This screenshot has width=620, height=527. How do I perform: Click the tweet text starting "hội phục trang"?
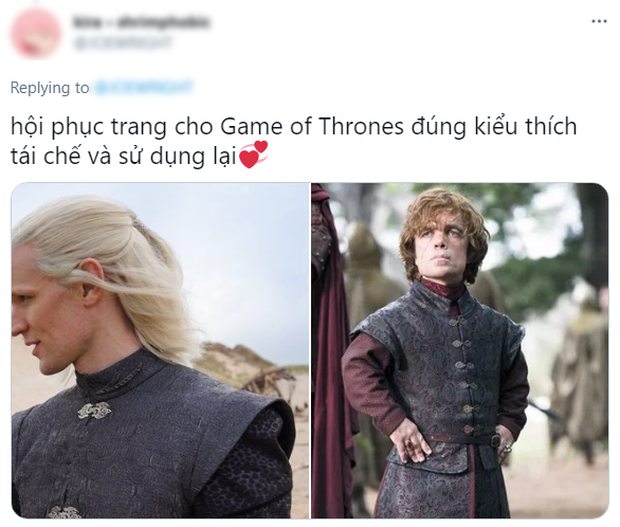[x=293, y=141]
